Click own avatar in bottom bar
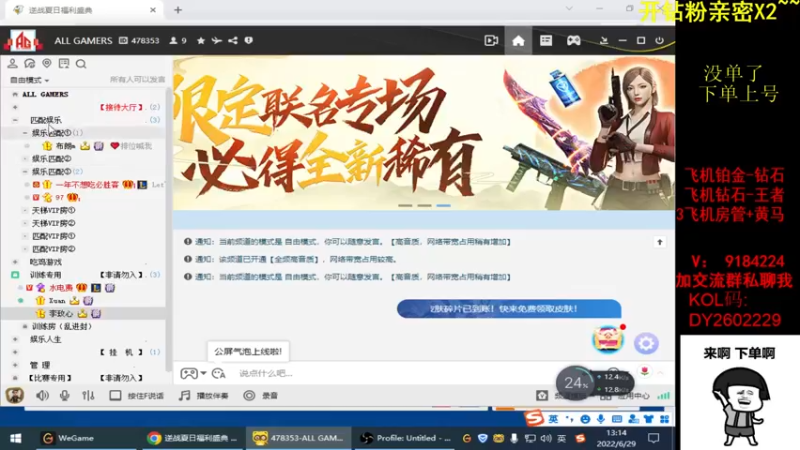Screen dimensions: 800x450 [15, 395]
